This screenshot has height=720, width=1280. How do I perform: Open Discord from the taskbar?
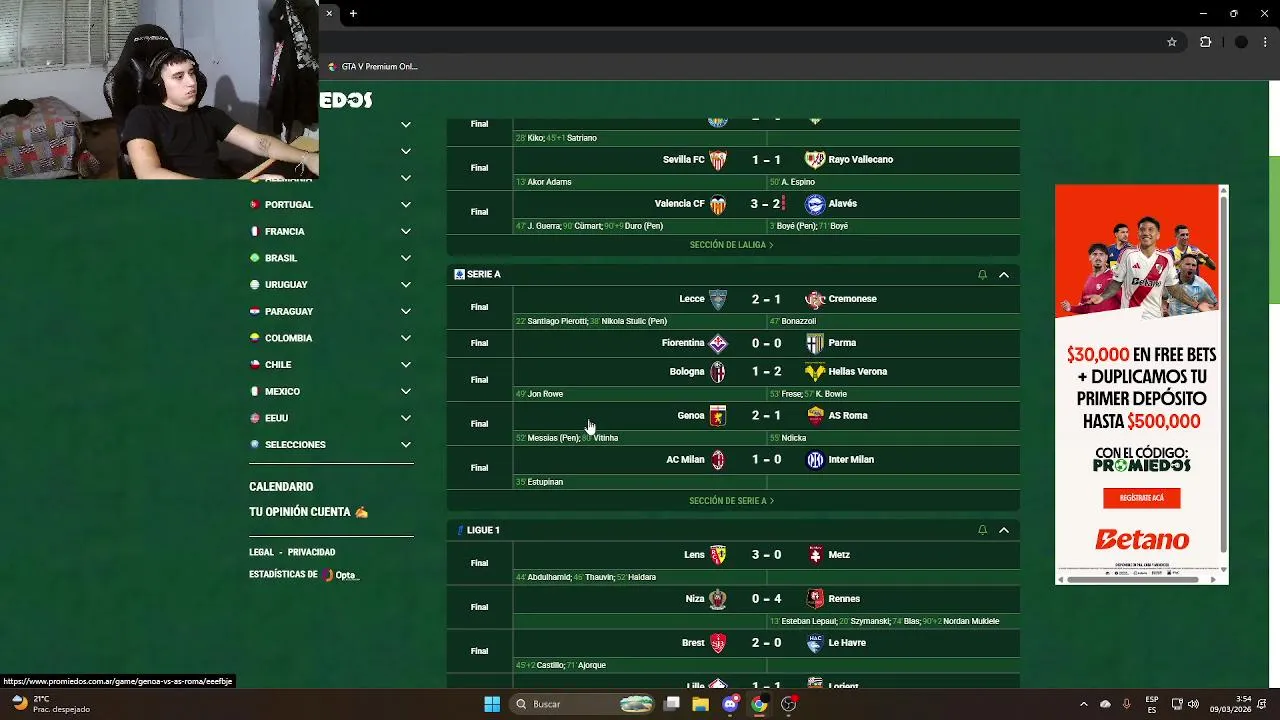pos(730,704)
